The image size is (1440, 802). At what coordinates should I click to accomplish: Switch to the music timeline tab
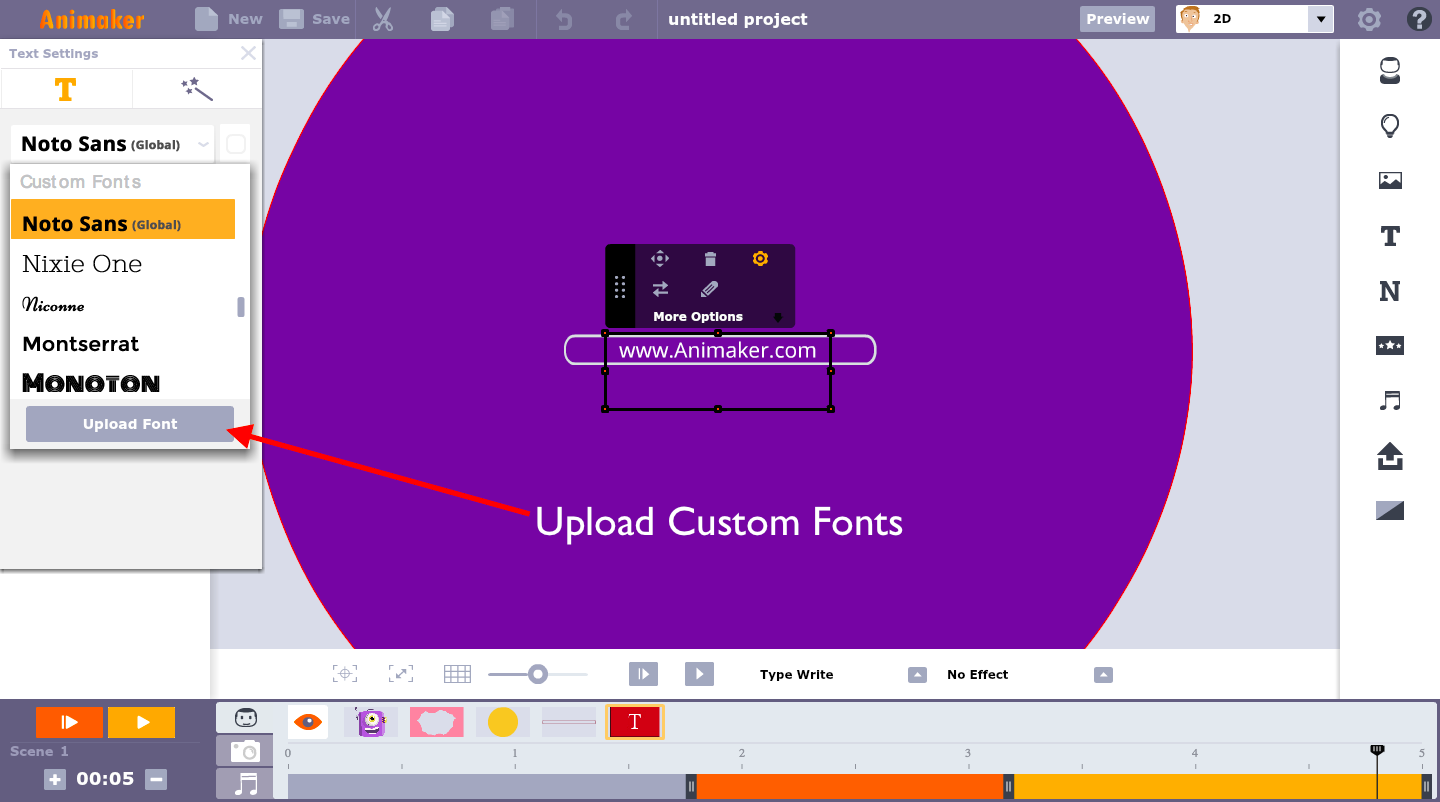click(245, 783)
